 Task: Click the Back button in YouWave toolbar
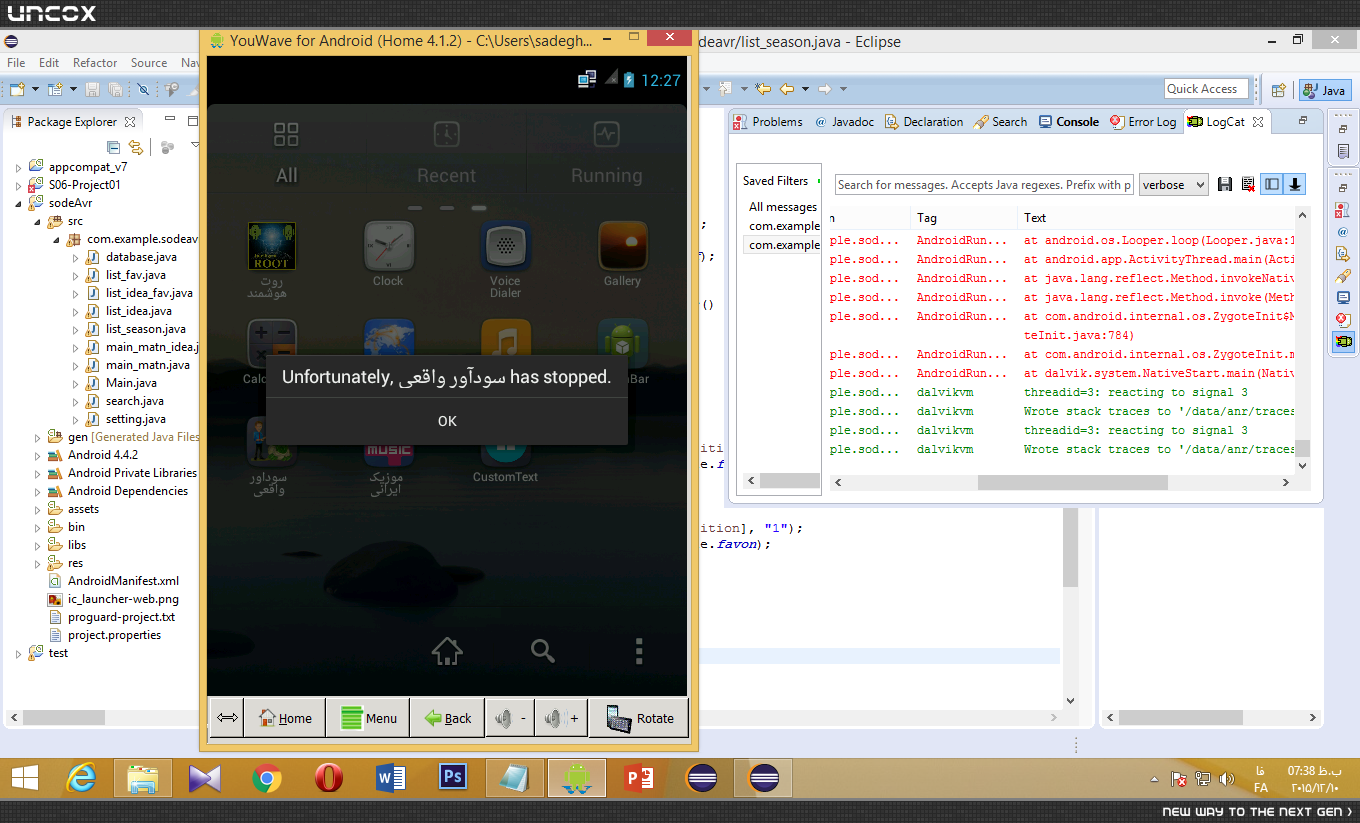pyautogui.click(x=448, y=718)
